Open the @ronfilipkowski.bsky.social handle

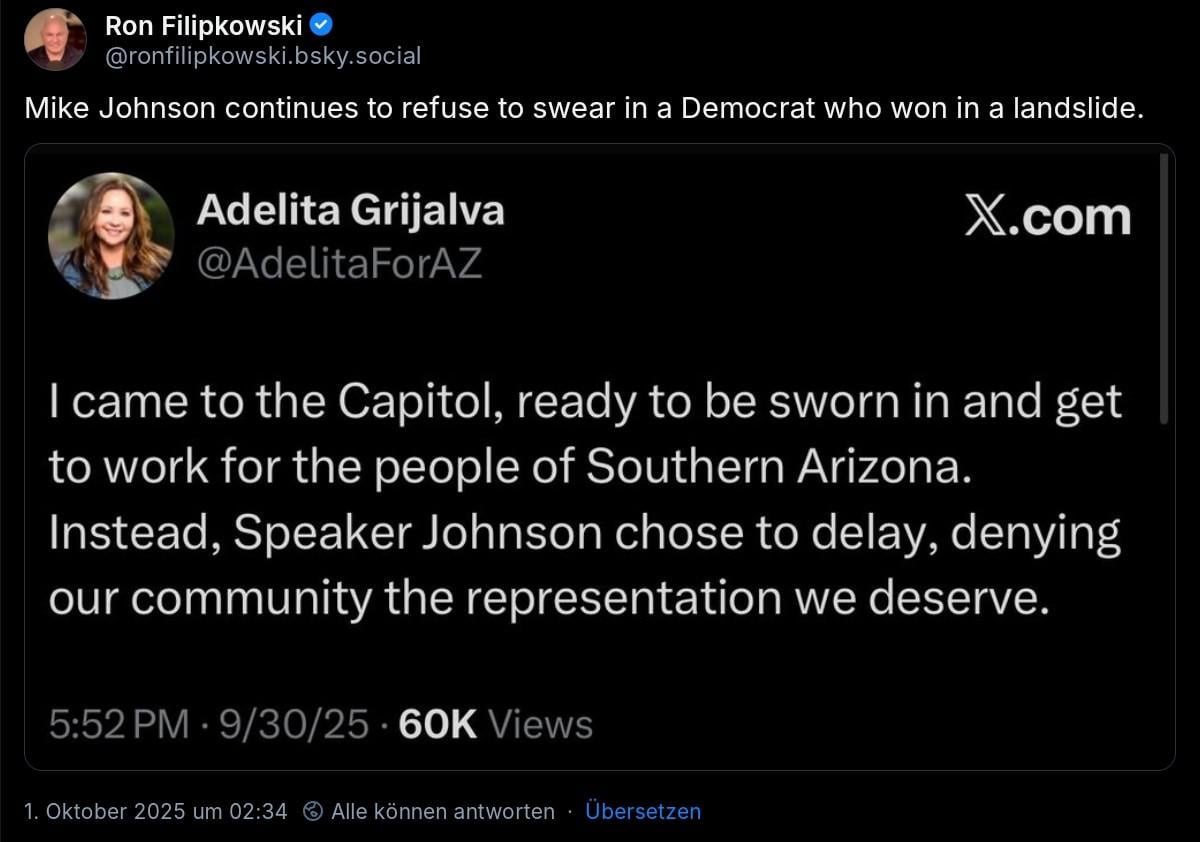[263, 56]
